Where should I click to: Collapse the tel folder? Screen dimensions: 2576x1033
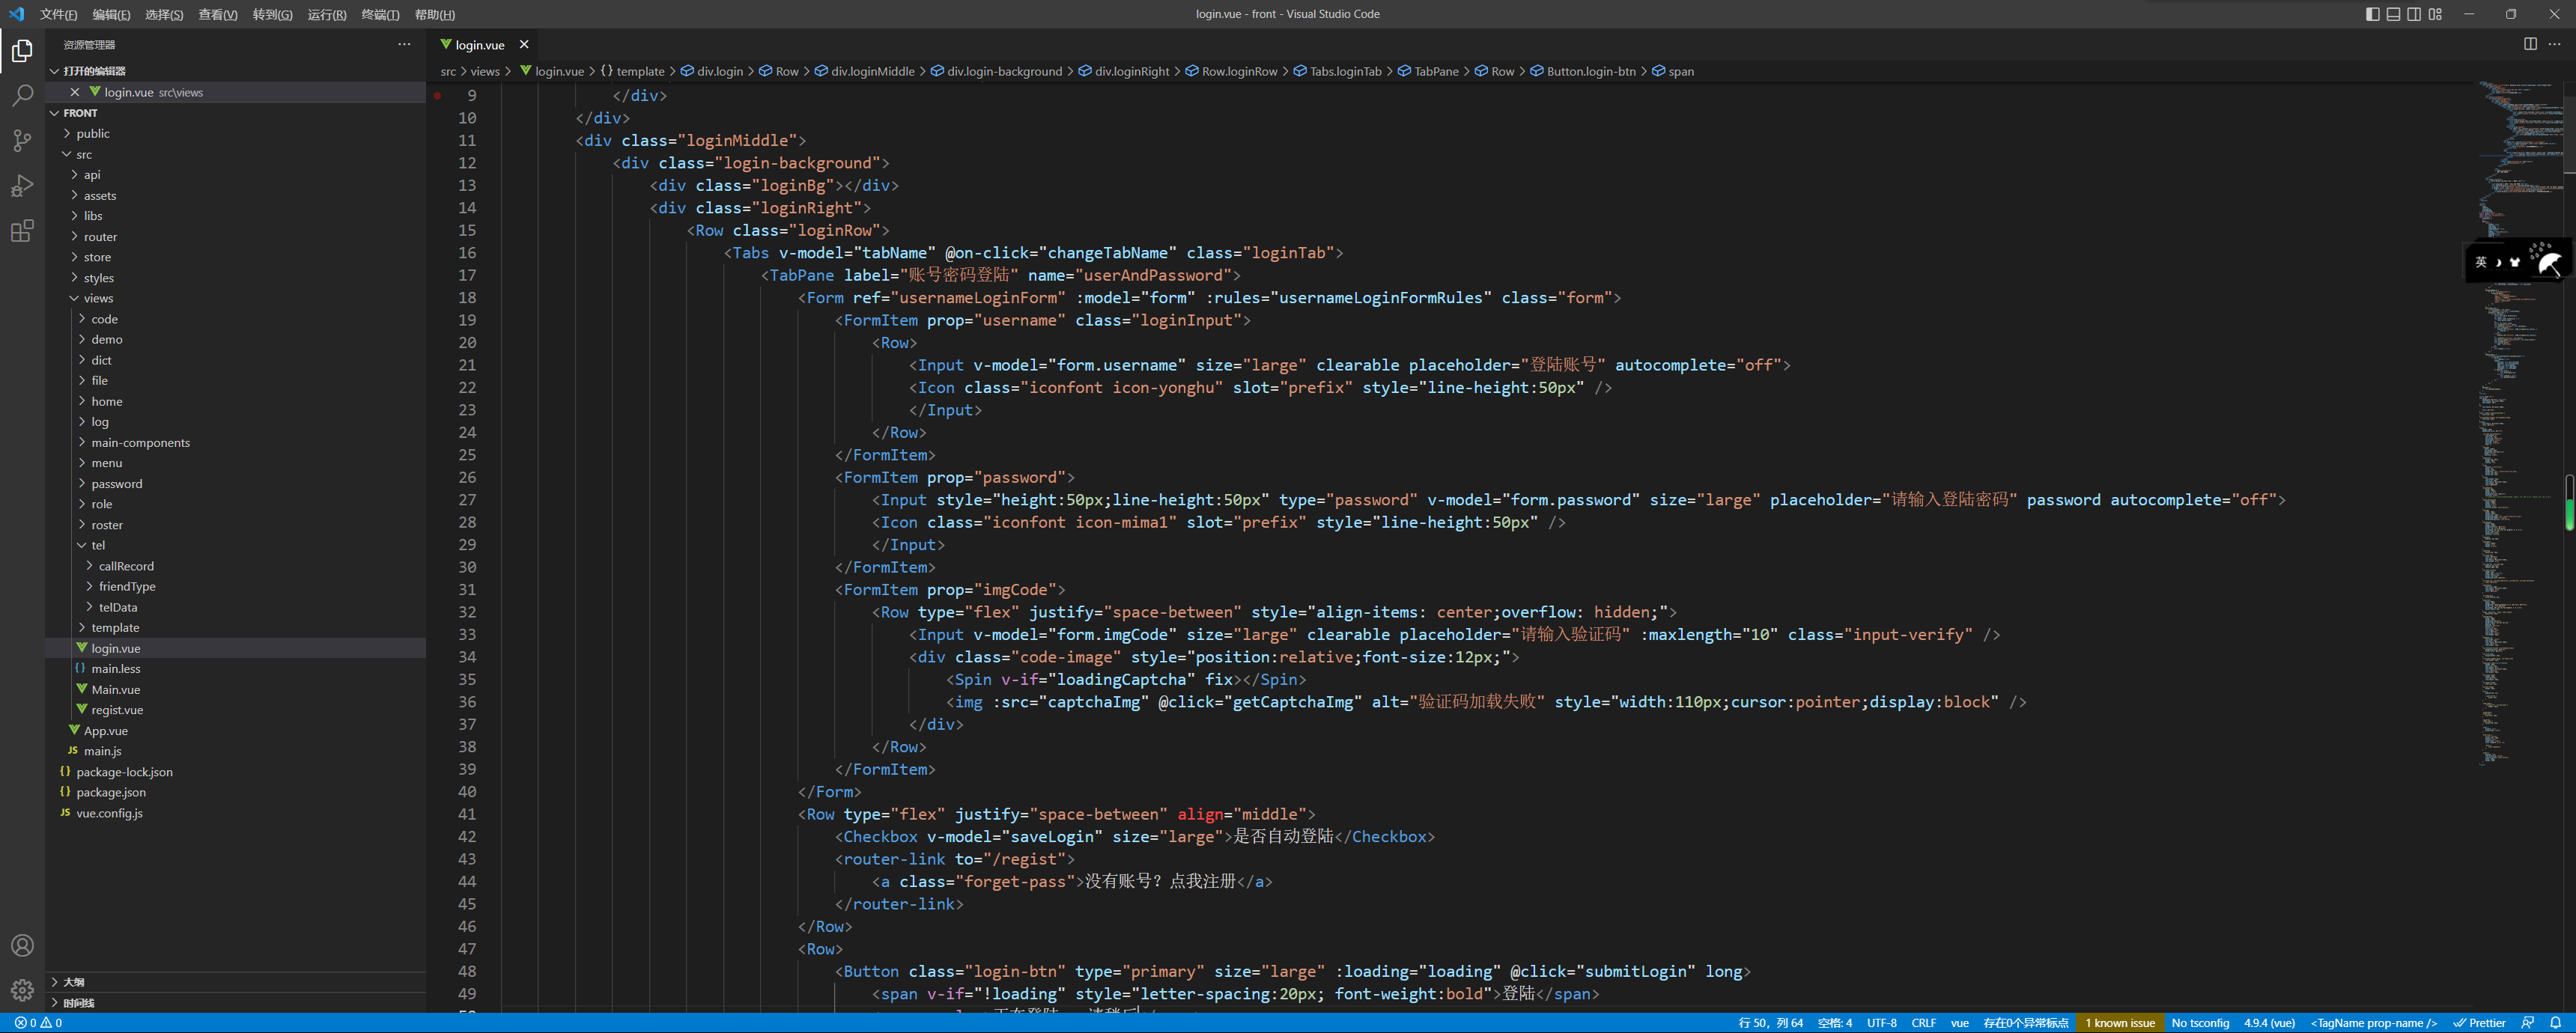pos(97,545)
